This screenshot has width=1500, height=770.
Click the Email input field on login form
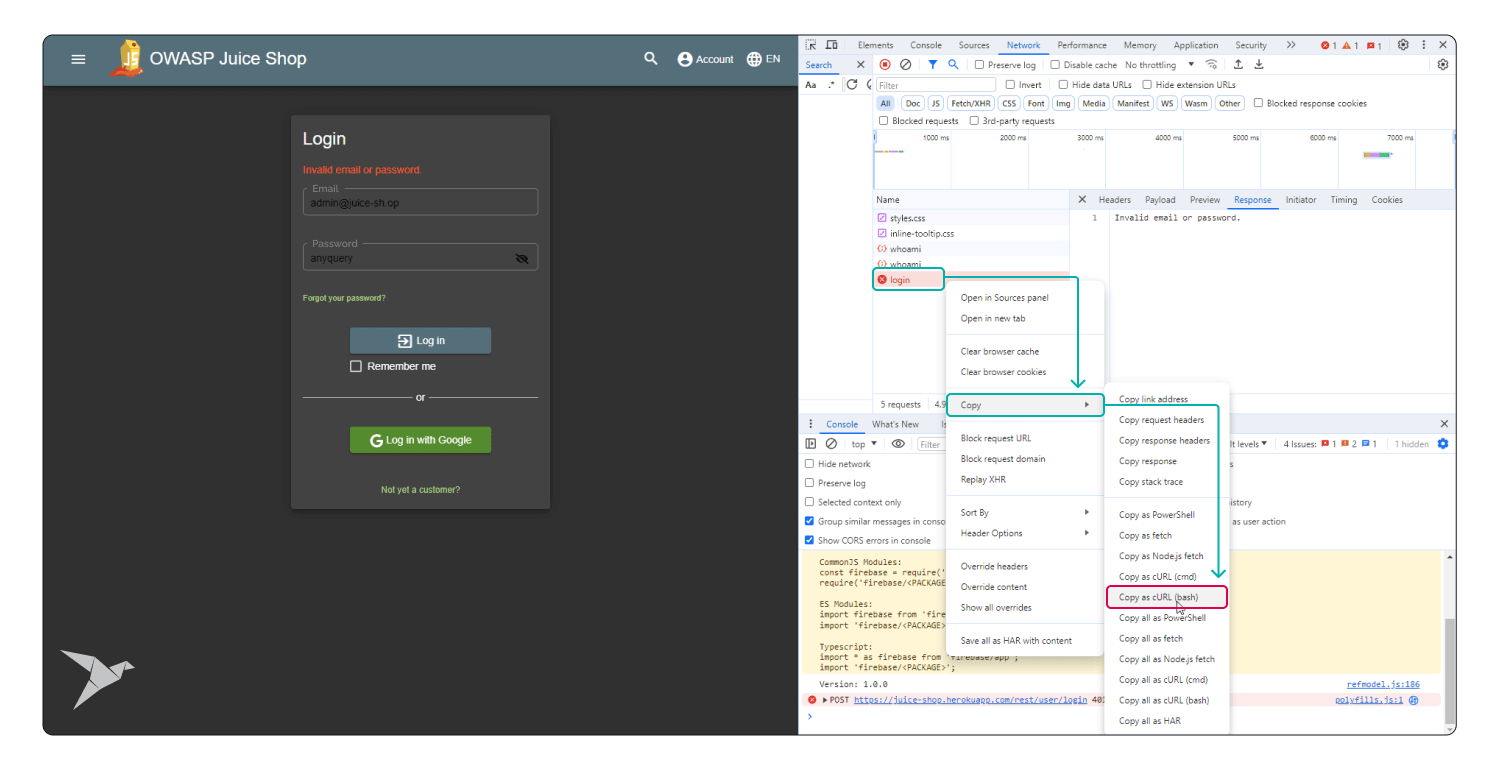[x=420, y=201]
